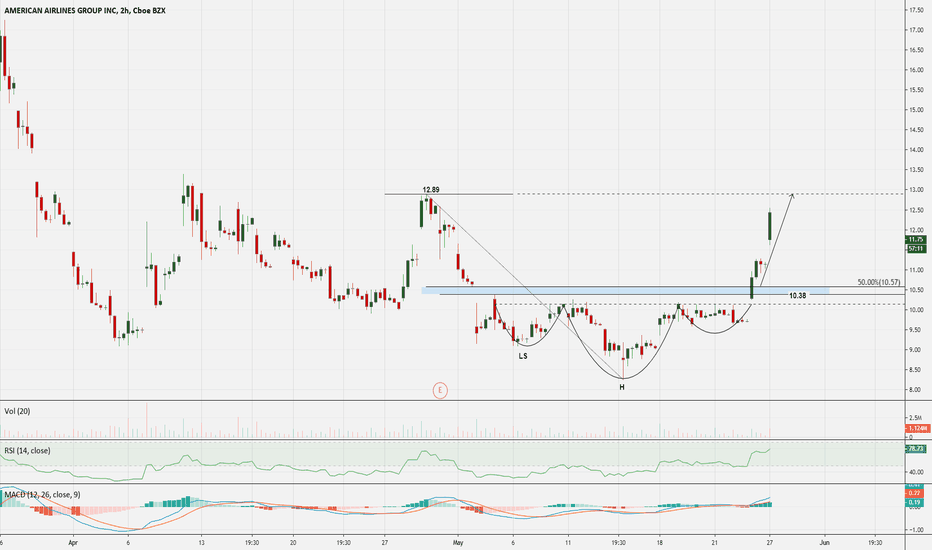
Task: Click the 15.00 price axis level
Action: click(x=915, y=110)
